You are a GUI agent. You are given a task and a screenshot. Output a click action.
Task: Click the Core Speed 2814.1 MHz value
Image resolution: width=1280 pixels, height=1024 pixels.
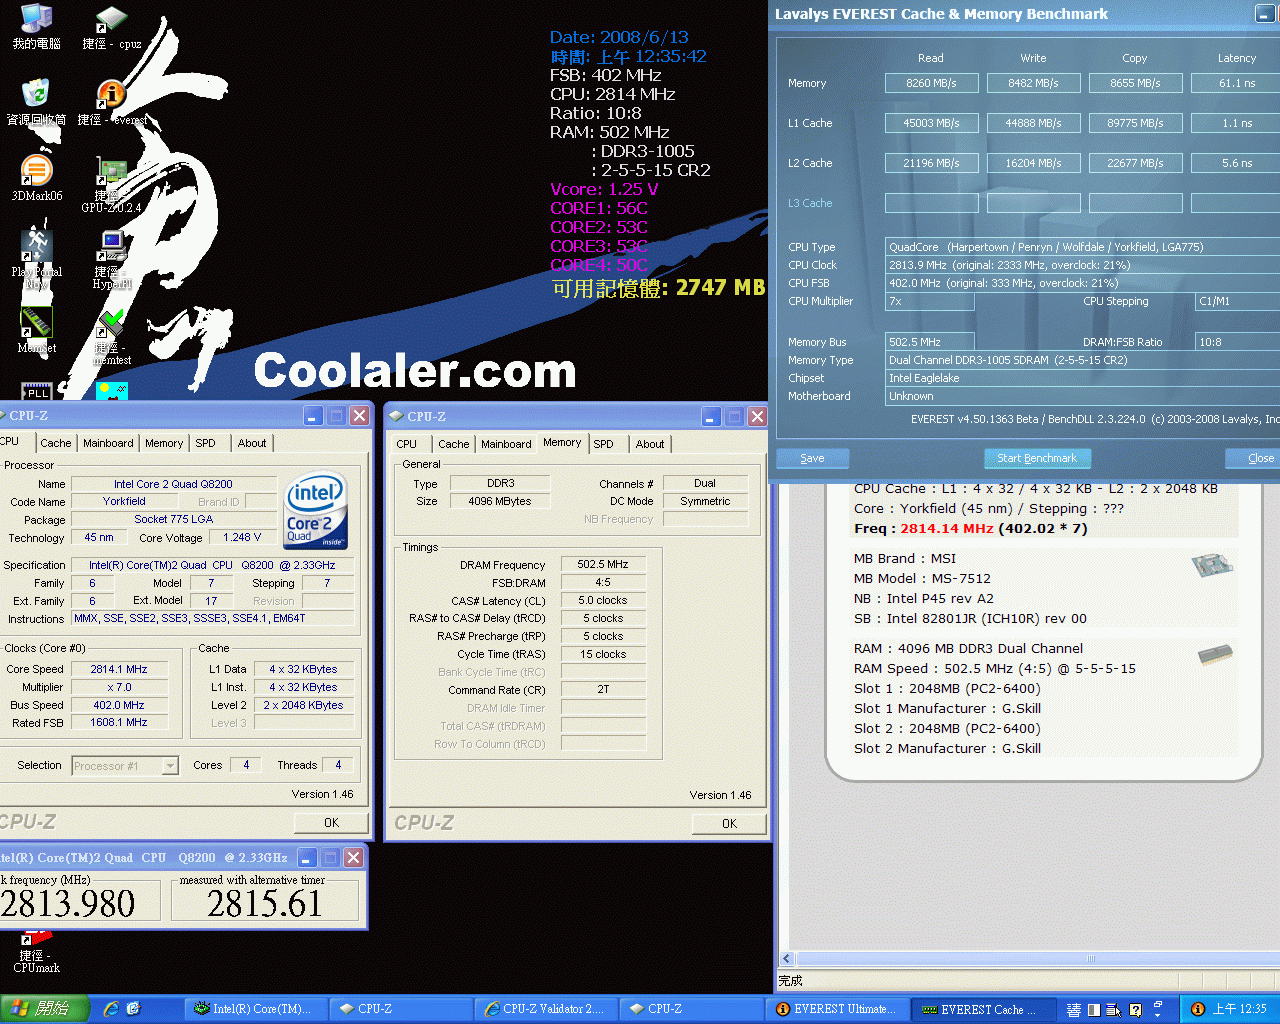tap(119, 669)
